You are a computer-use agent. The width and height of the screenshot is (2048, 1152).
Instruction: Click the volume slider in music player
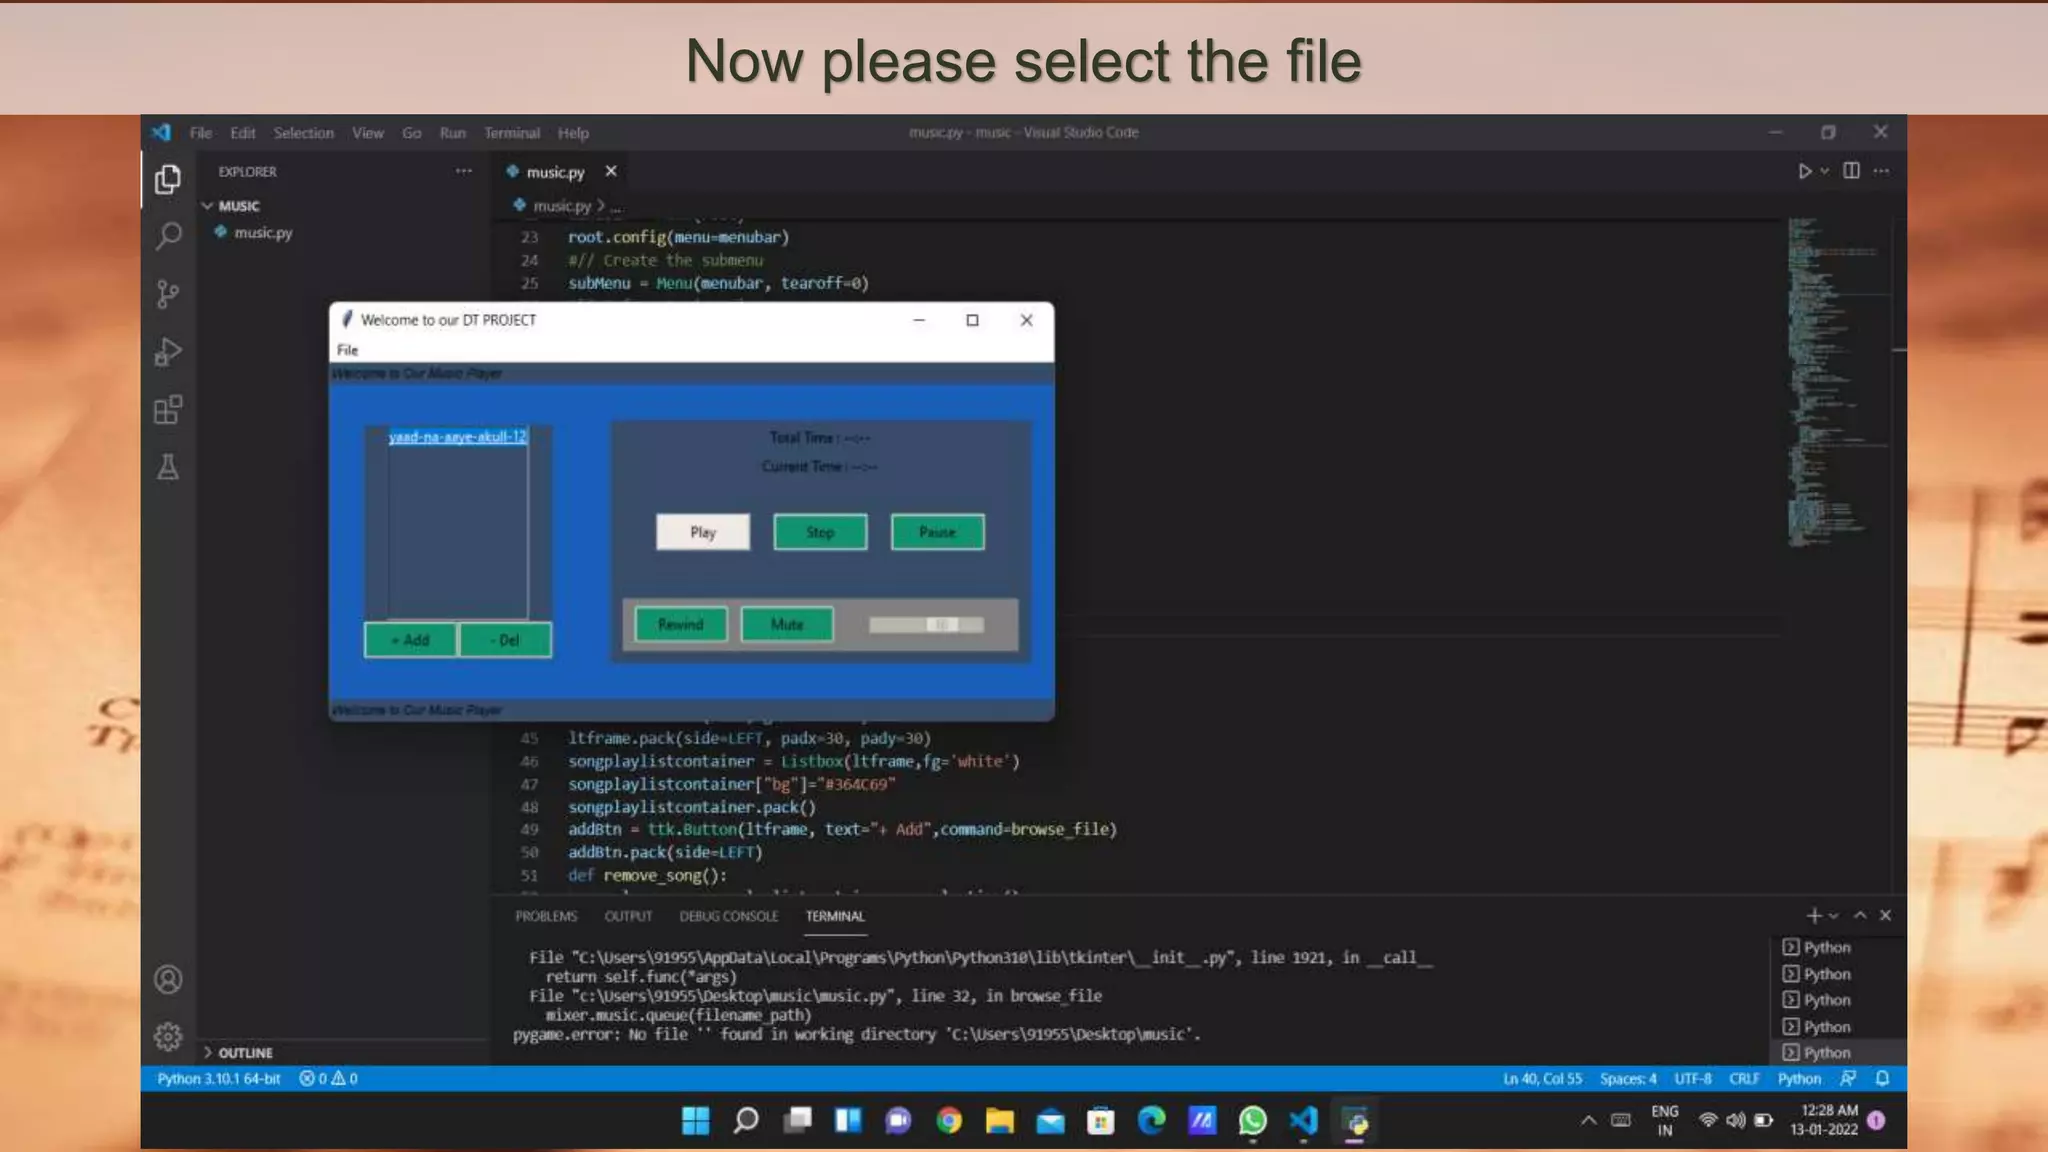(926, 625)
